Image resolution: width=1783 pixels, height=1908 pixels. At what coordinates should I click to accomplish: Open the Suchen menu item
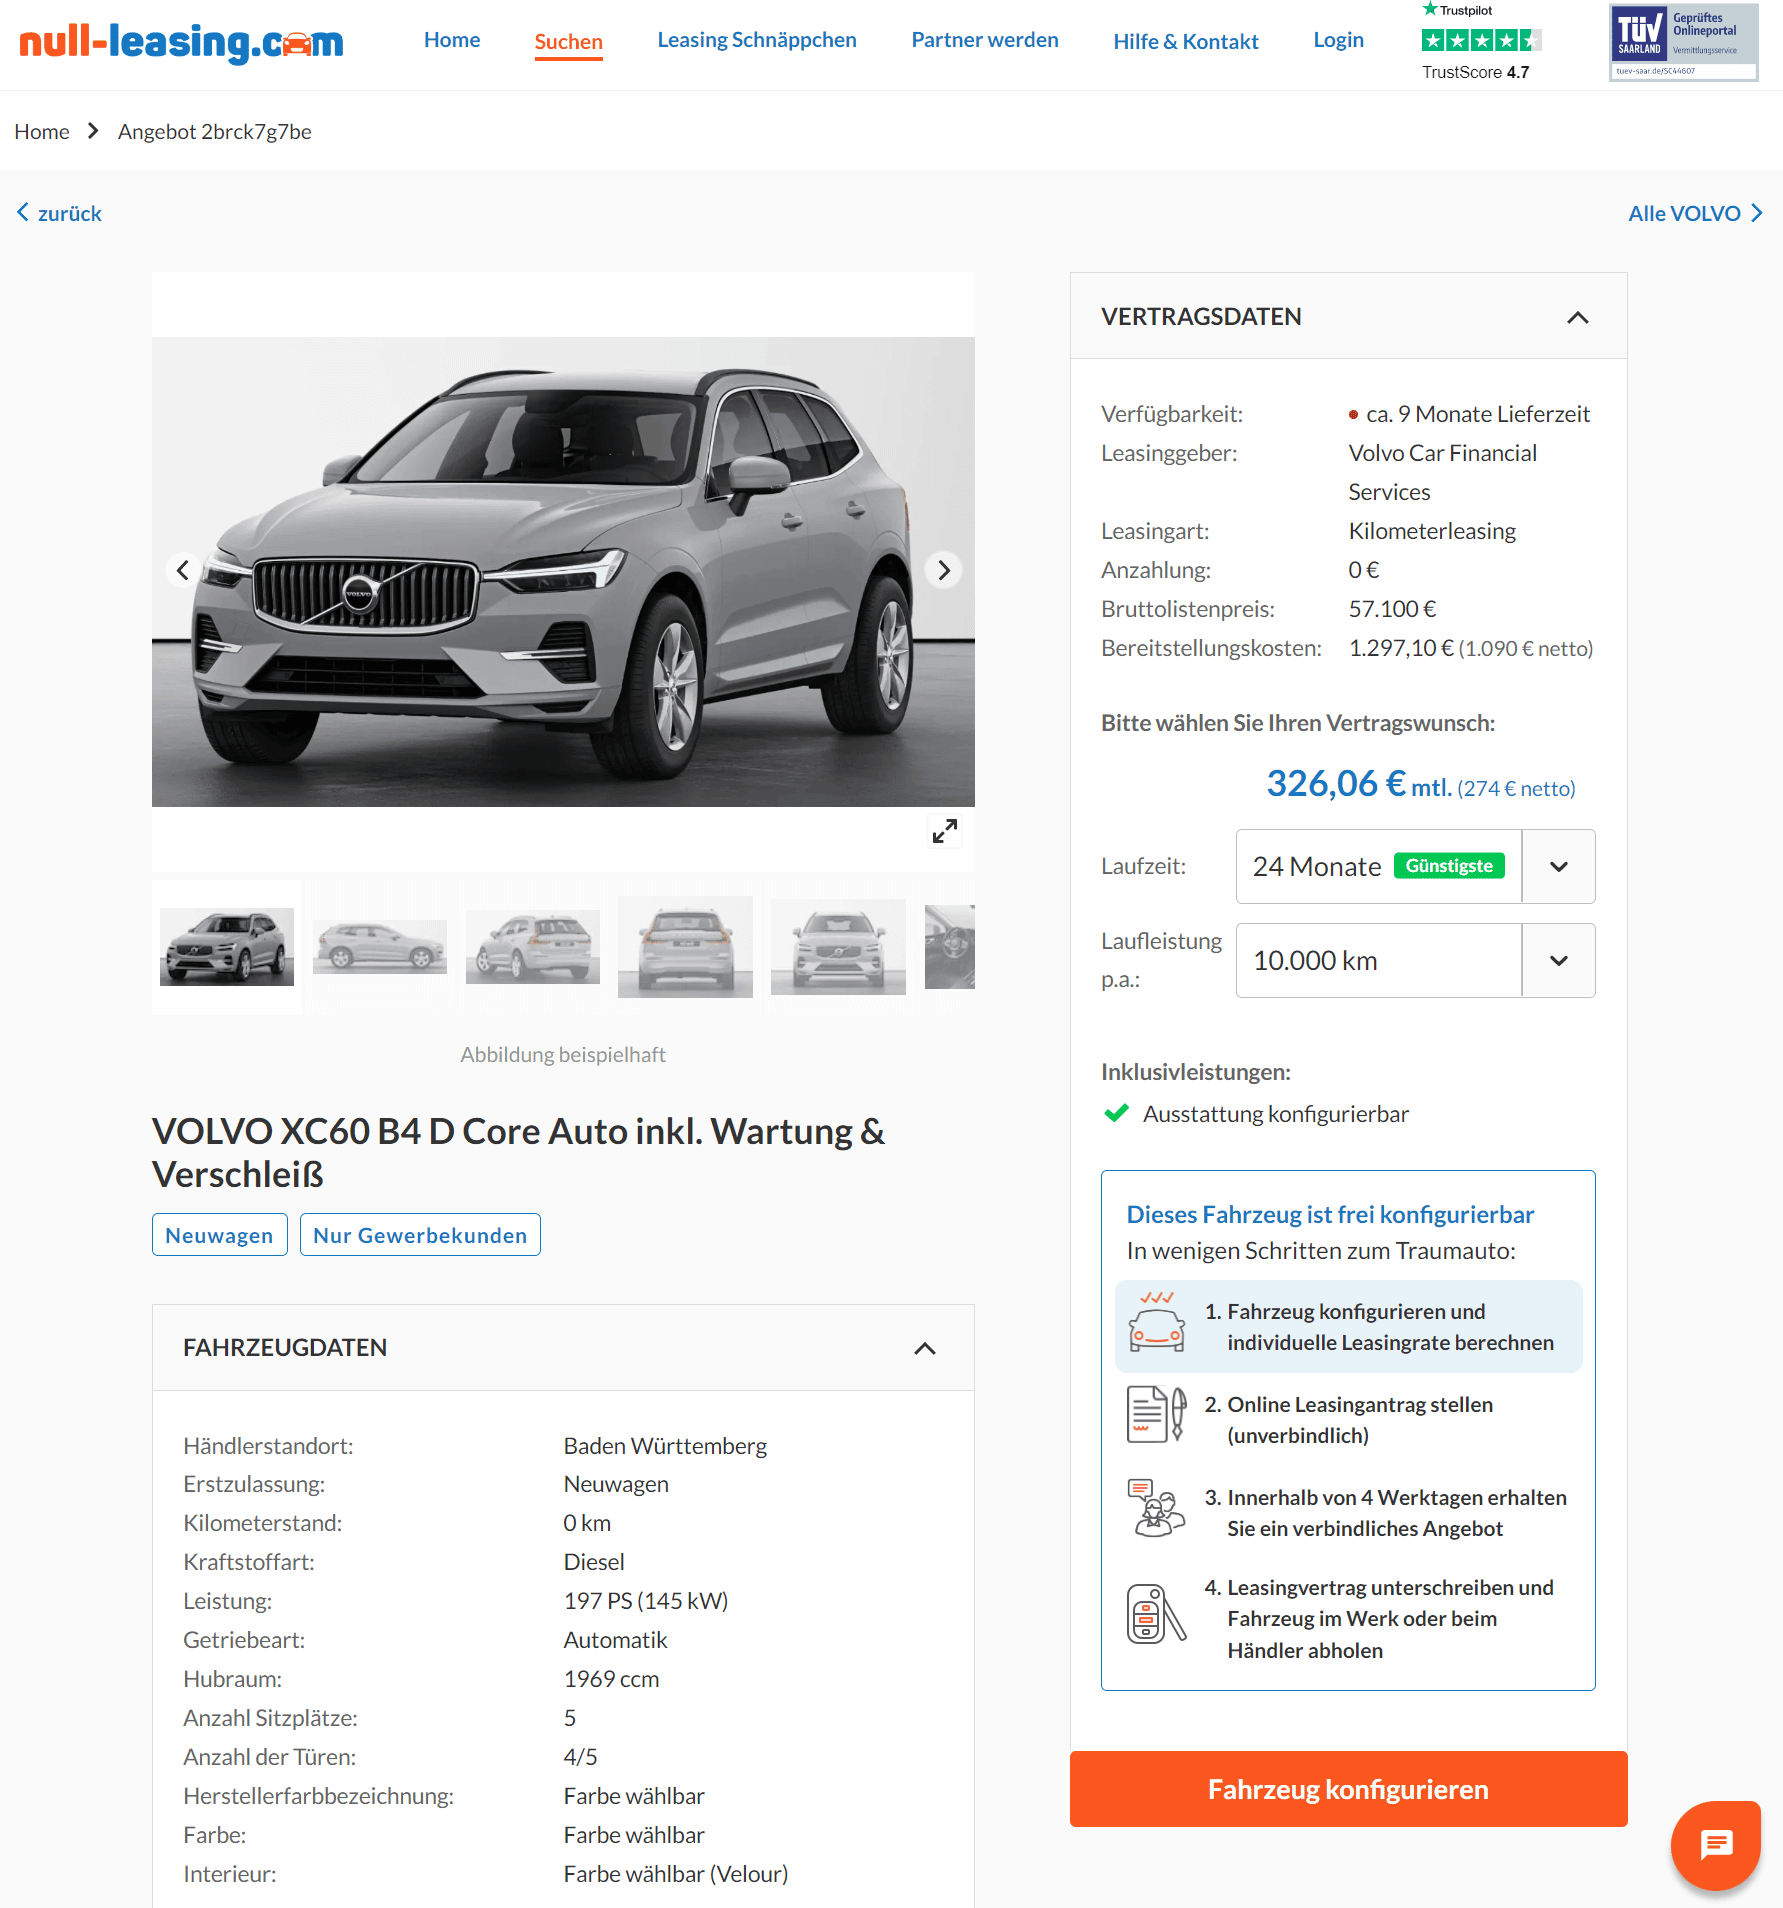click(568, 41)
